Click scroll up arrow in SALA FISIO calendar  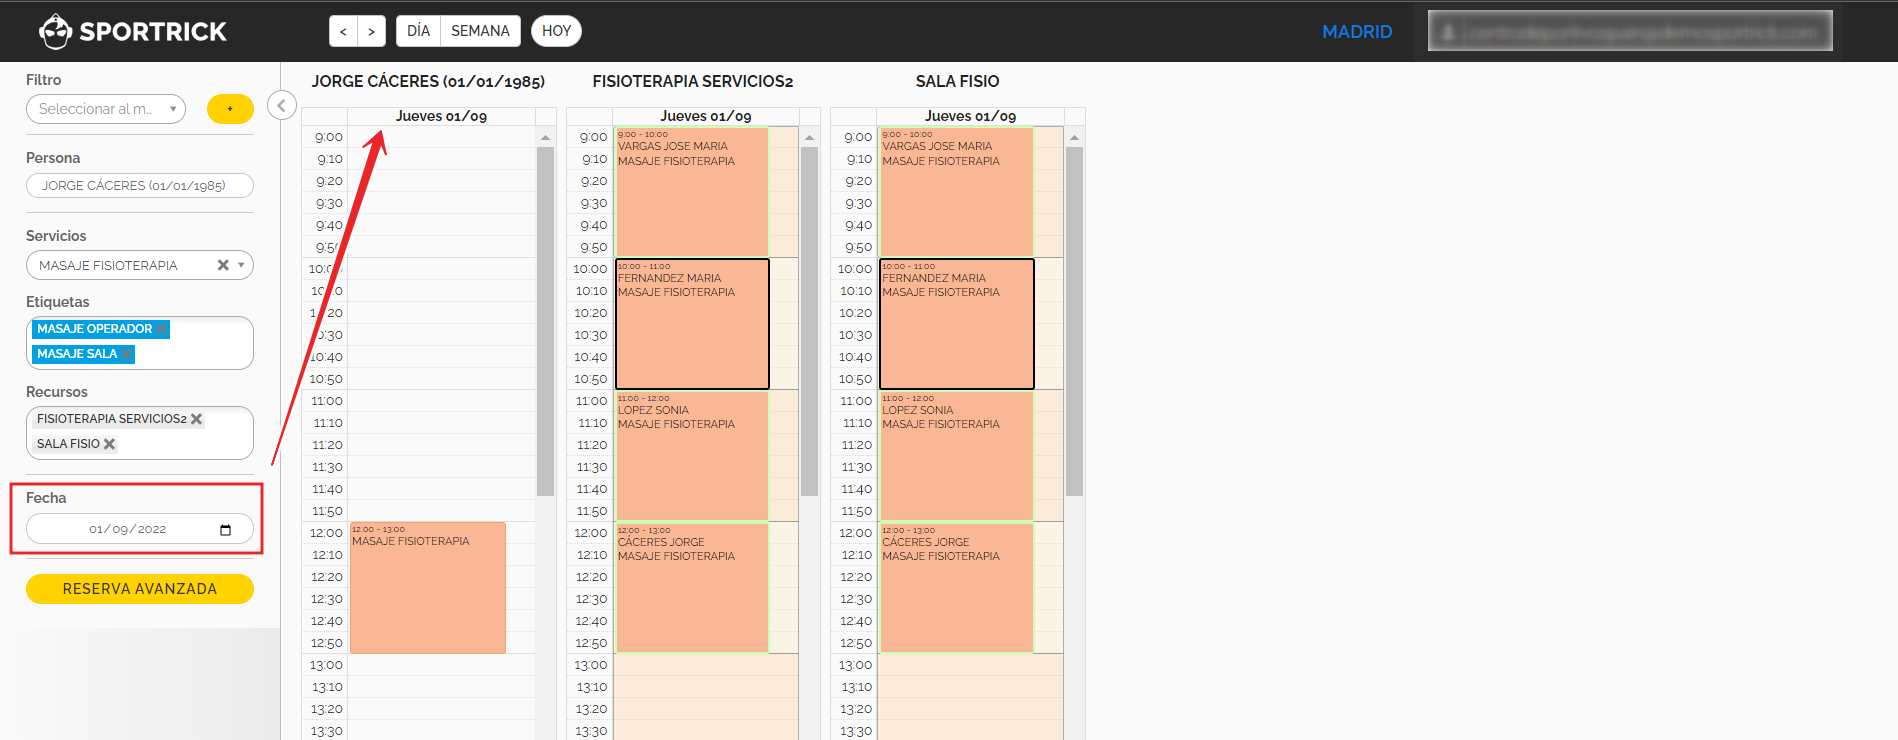[1074, 137]
